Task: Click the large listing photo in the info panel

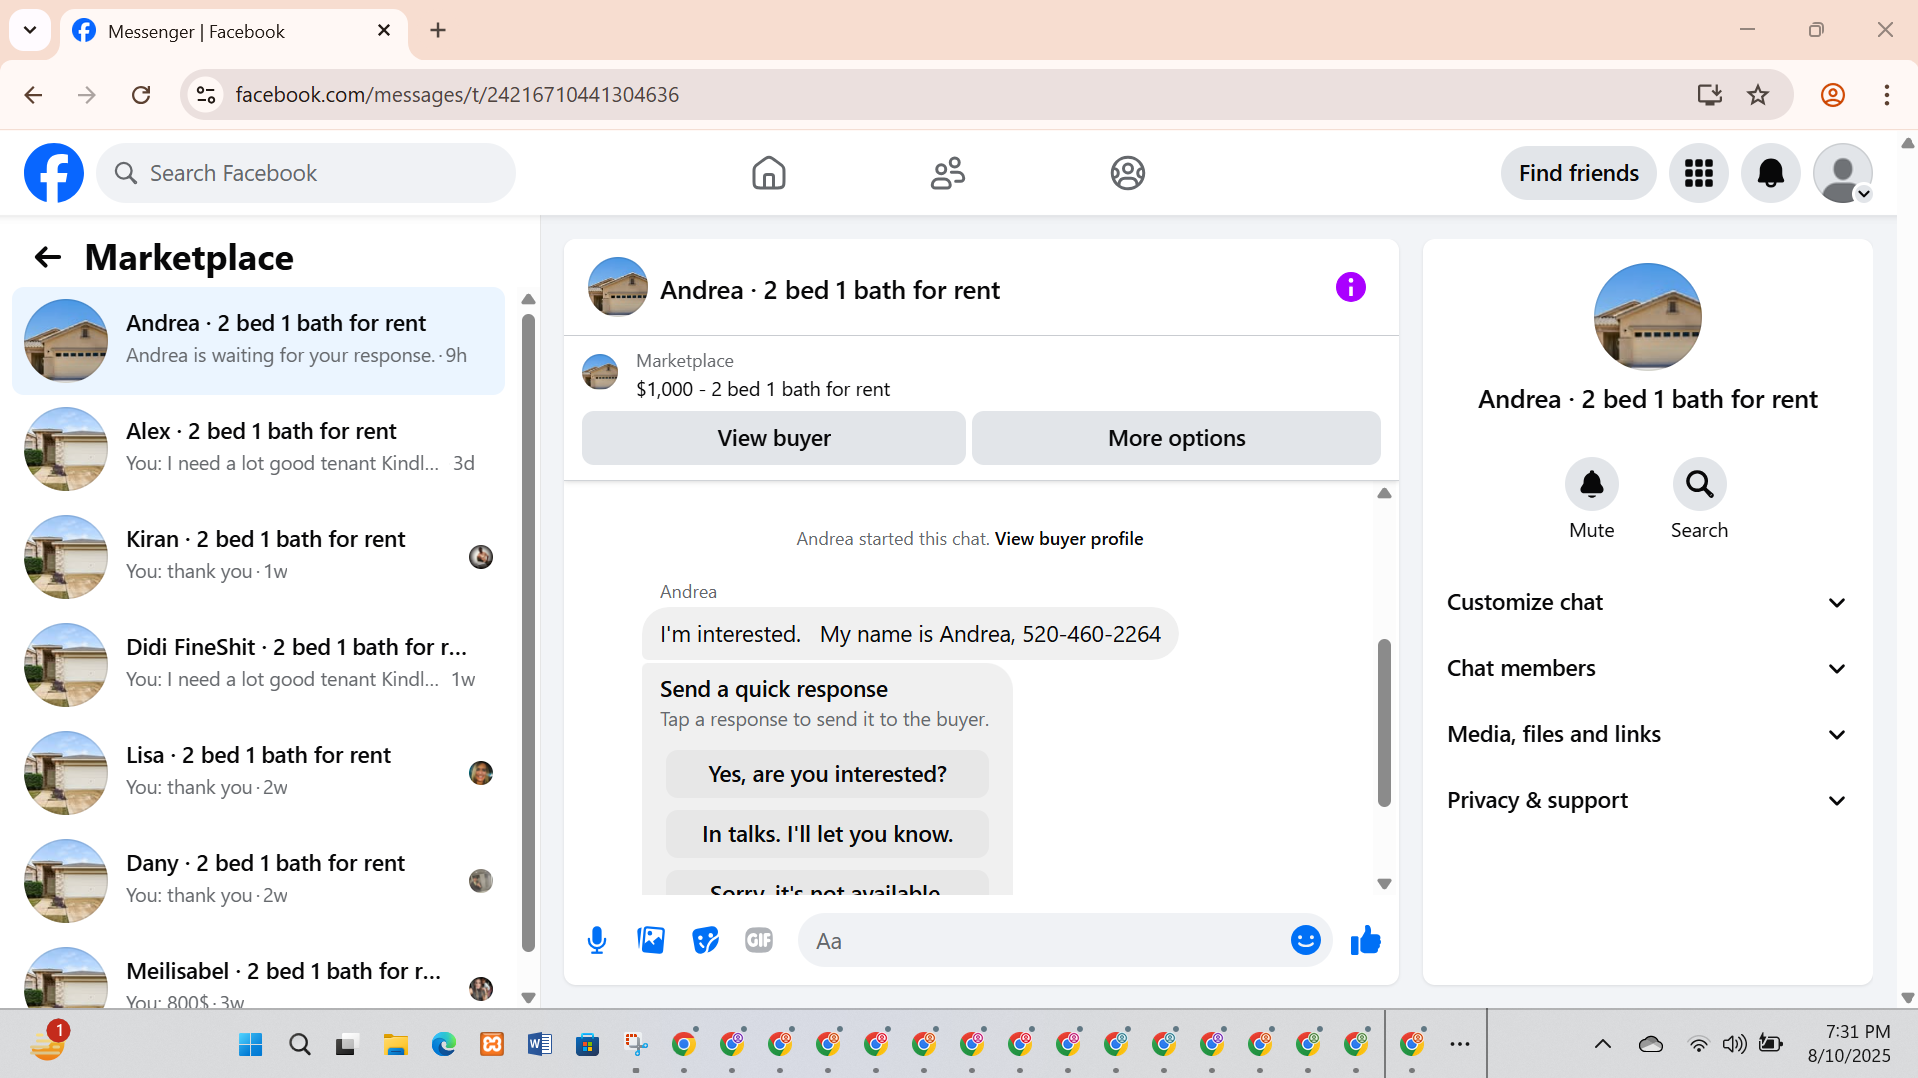Action: pyautogui.click(x=1647, y=317)
